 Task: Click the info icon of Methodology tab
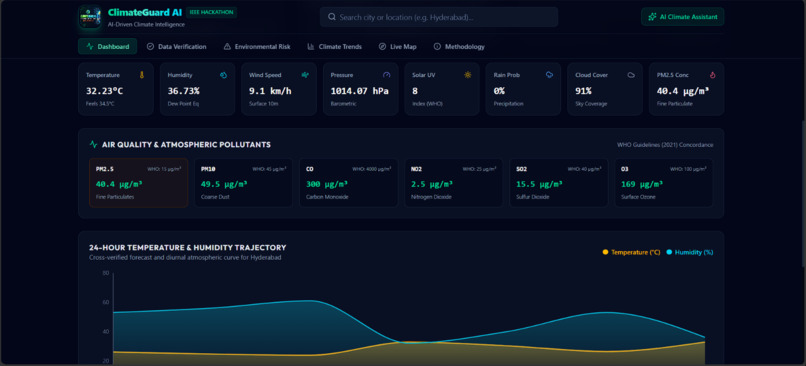coord(437,46)
